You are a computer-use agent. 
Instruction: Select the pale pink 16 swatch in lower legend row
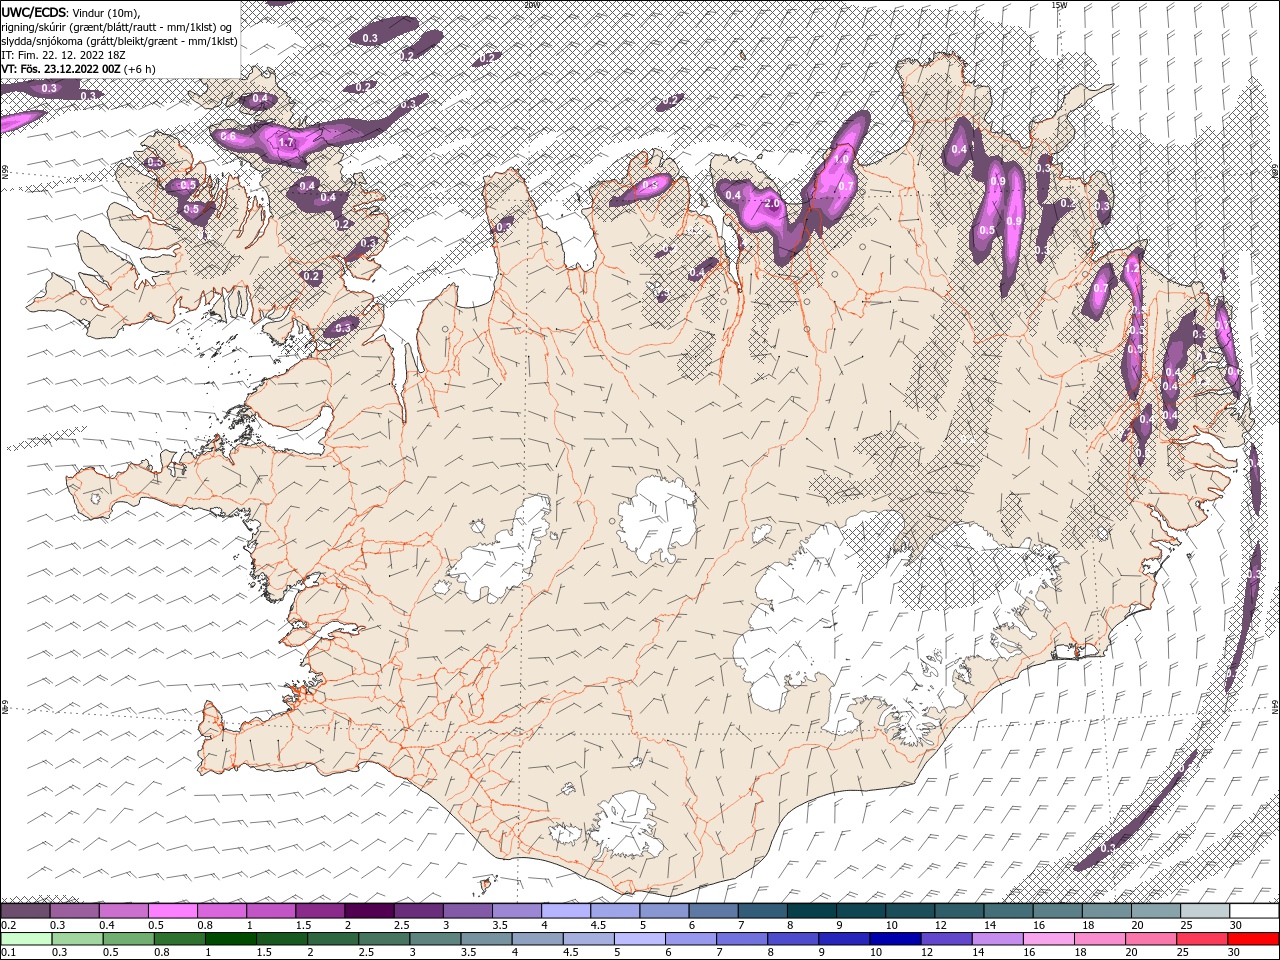tap(1048, 939)
